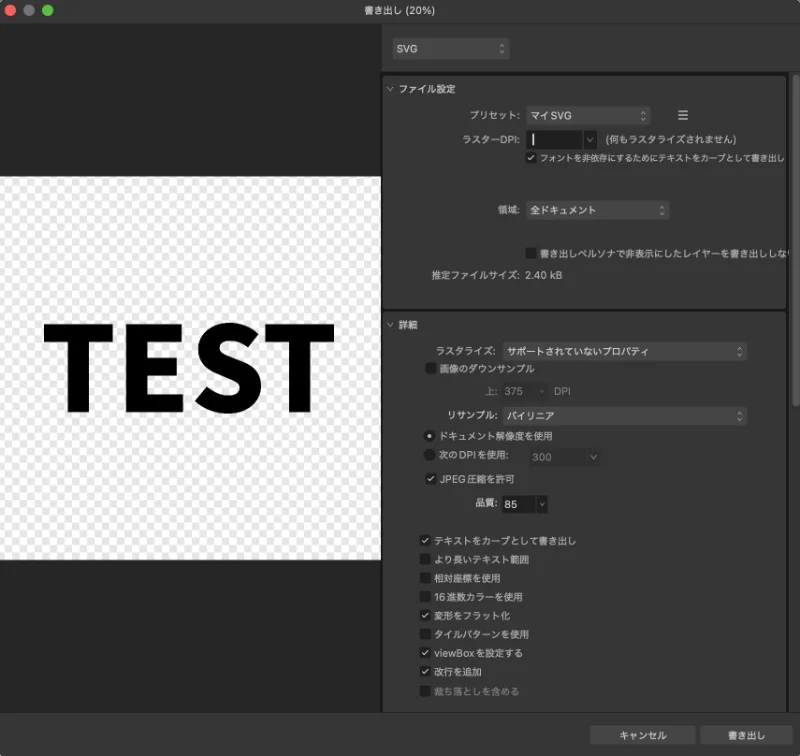Toggle フォントを非依存にするためにテキストをカーブとして書き出し checkbox
This screenshot has width=800, height=756.
[x=531, y=158]
